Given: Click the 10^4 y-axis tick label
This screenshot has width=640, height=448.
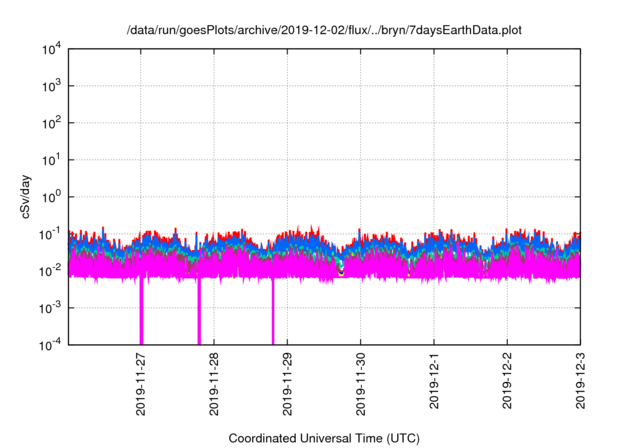Looking at the screenshot, I should (52, 49).
